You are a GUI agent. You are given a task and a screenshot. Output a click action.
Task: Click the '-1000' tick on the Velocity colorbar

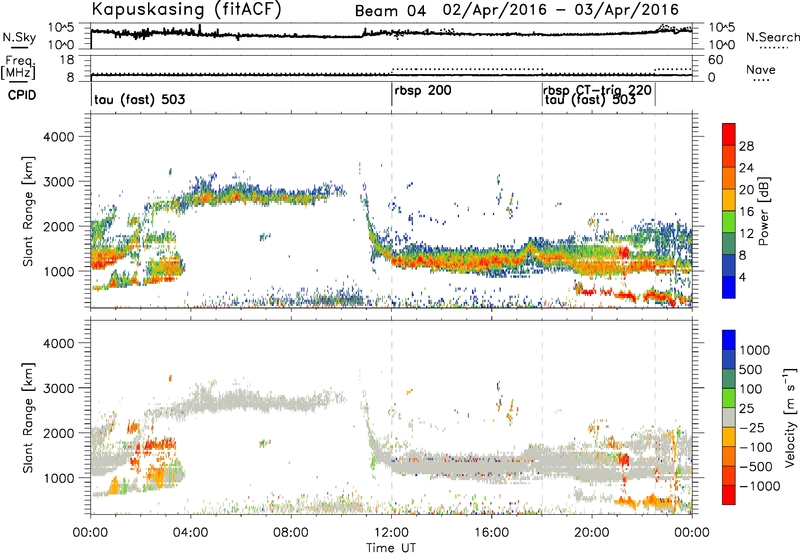pos(759,486)
